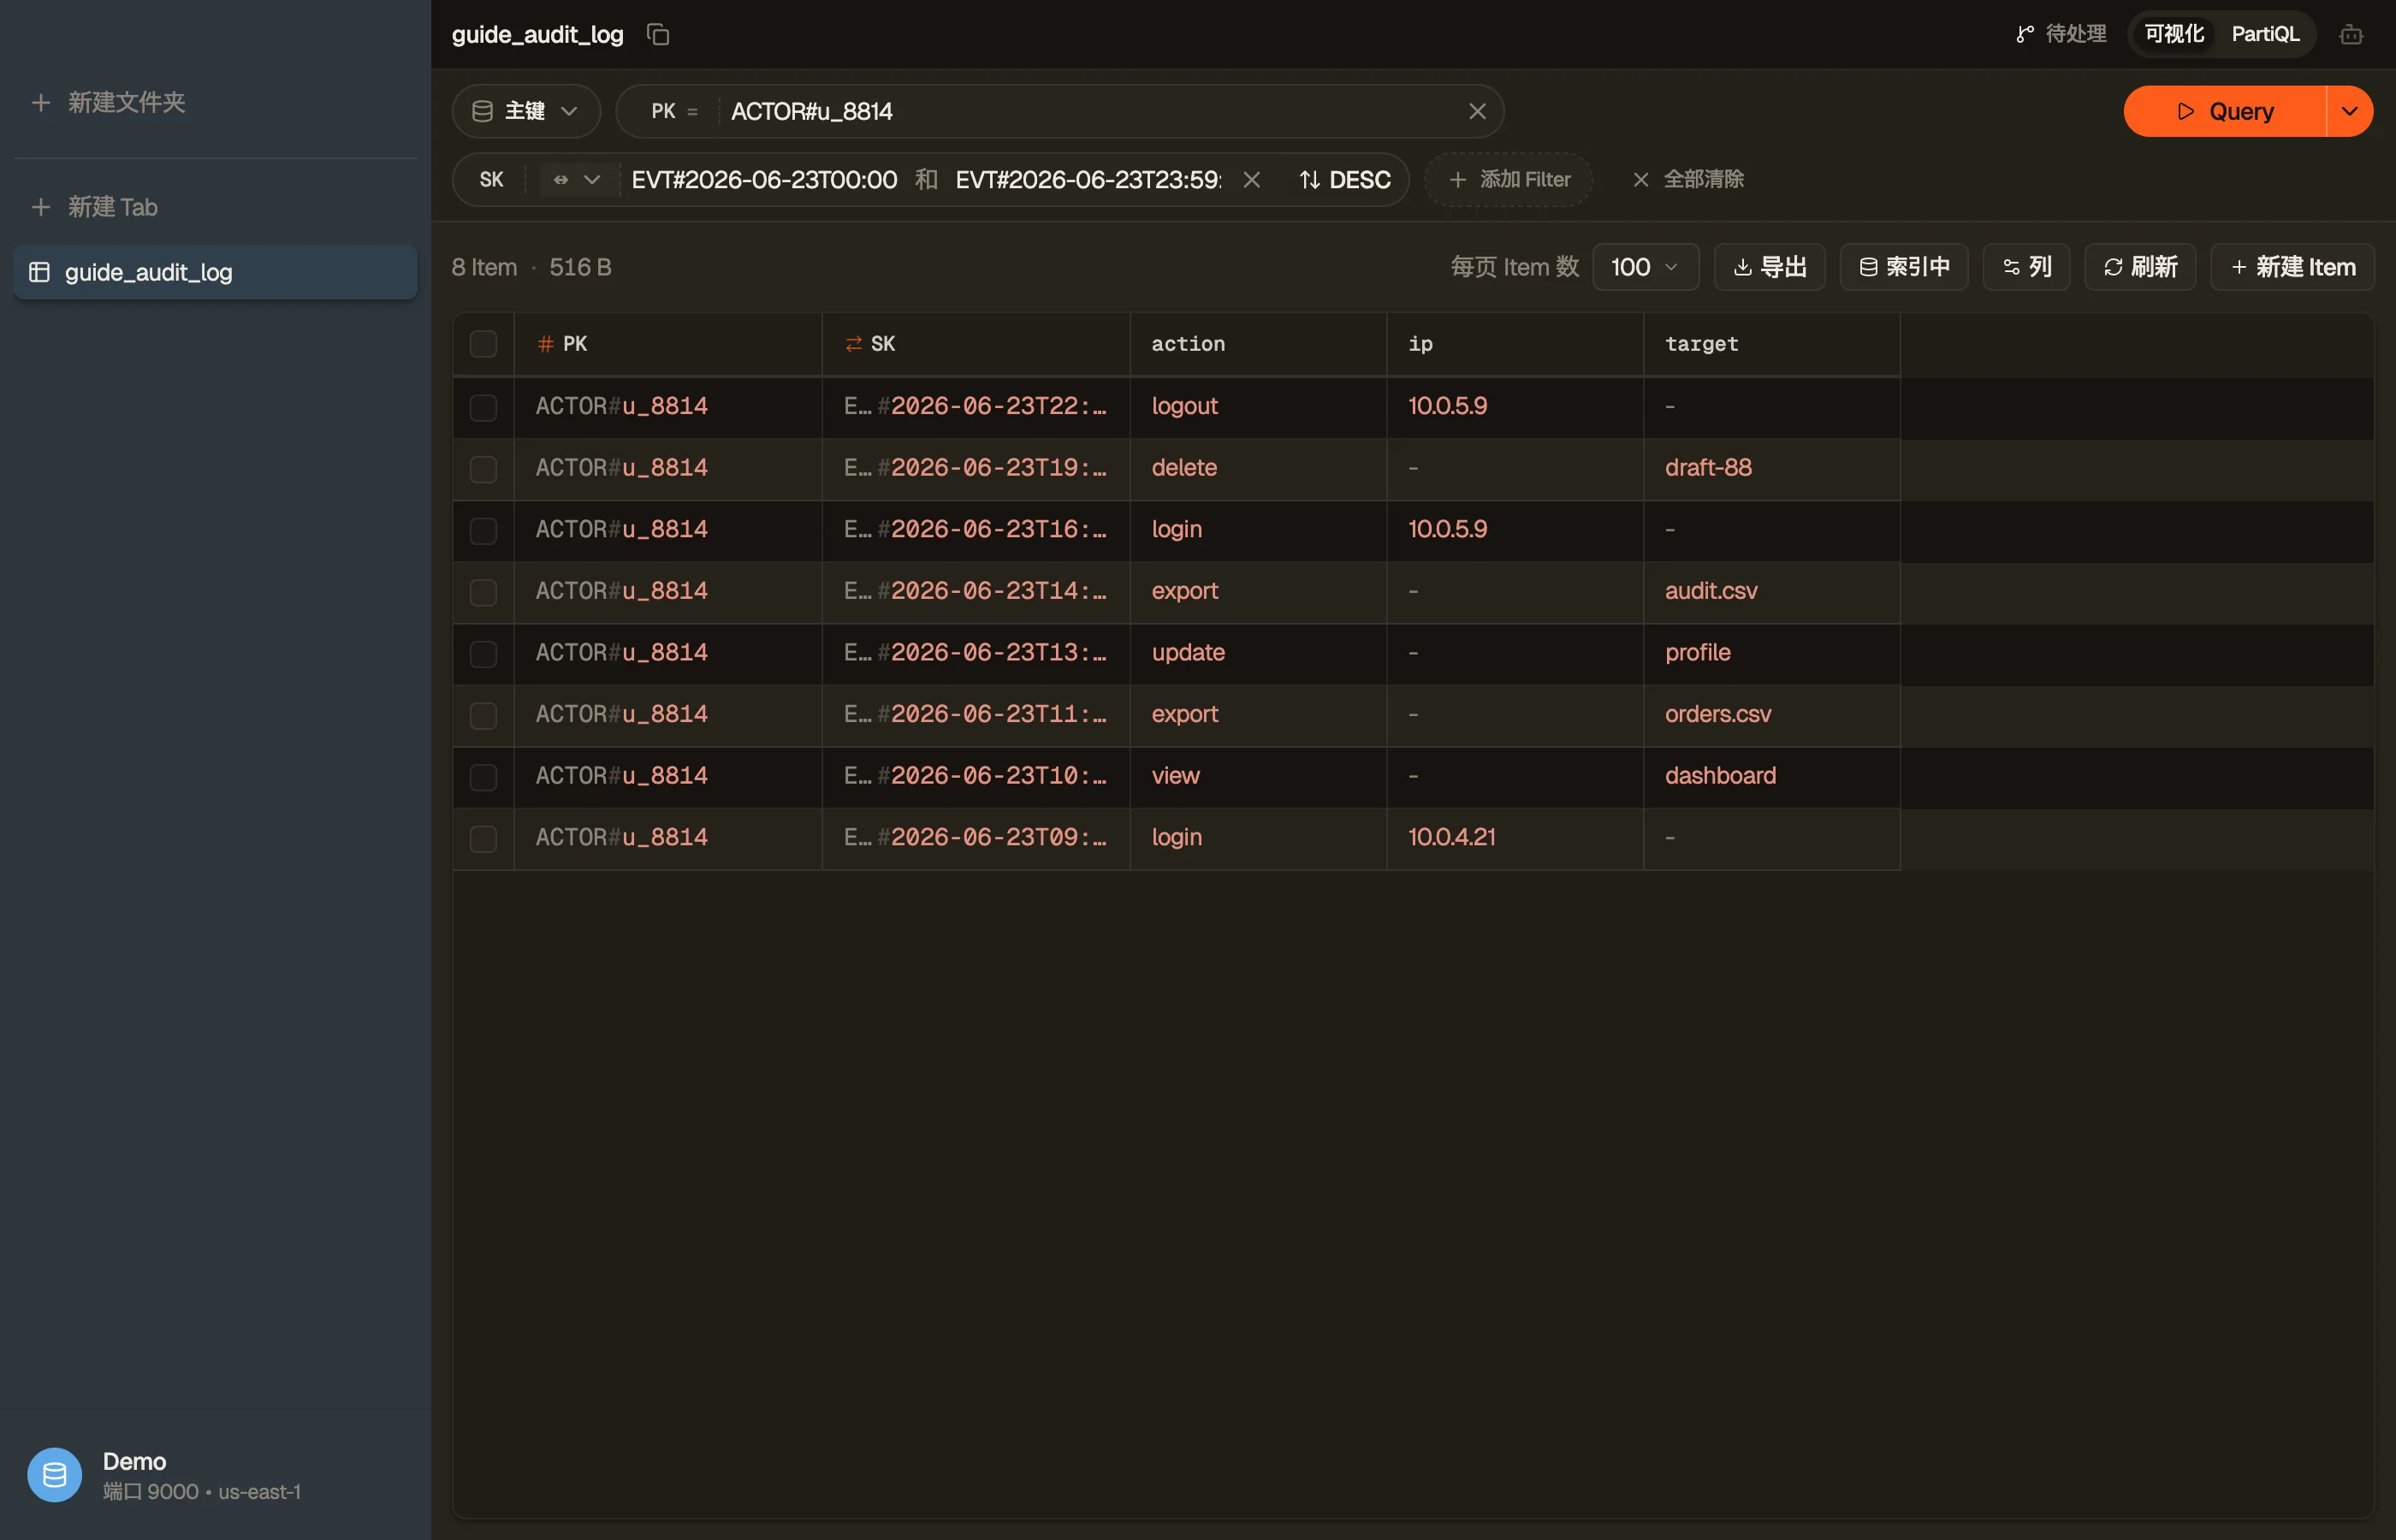This screenshot has height=1540, width=2396.
Task: Check the logout row checkbox
Action: pyautogui.click(x=483, y=407)
